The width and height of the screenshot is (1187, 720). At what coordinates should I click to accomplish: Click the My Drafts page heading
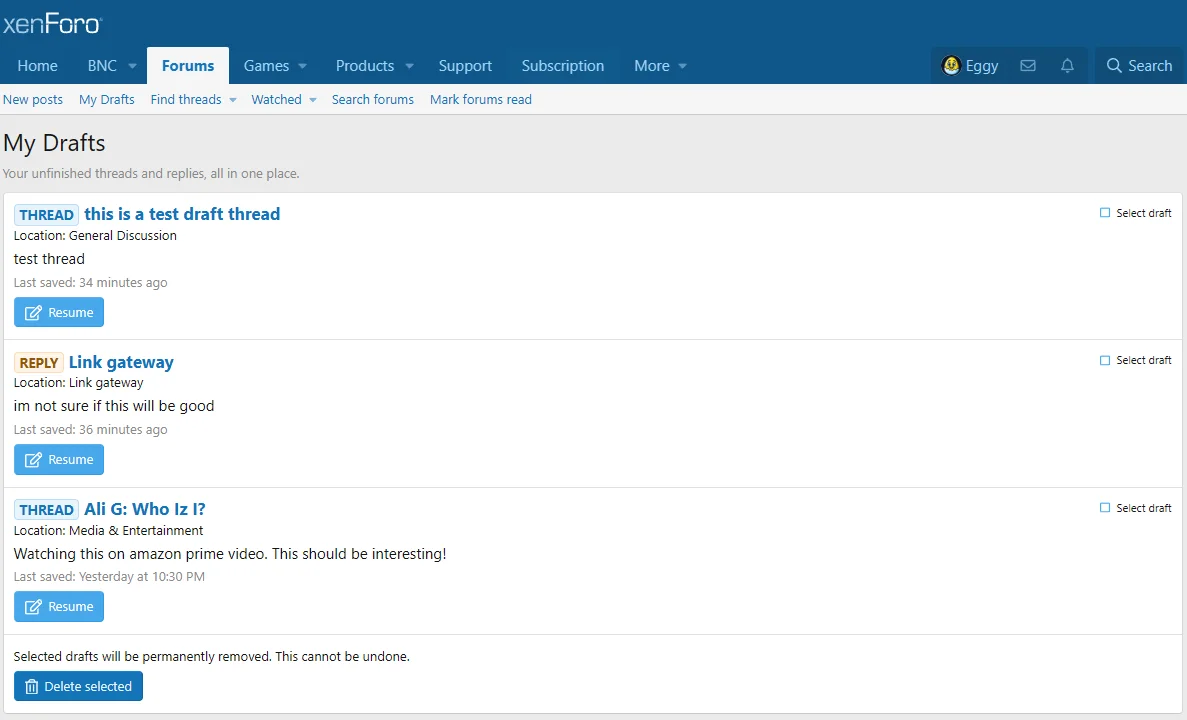pos(54,143)
